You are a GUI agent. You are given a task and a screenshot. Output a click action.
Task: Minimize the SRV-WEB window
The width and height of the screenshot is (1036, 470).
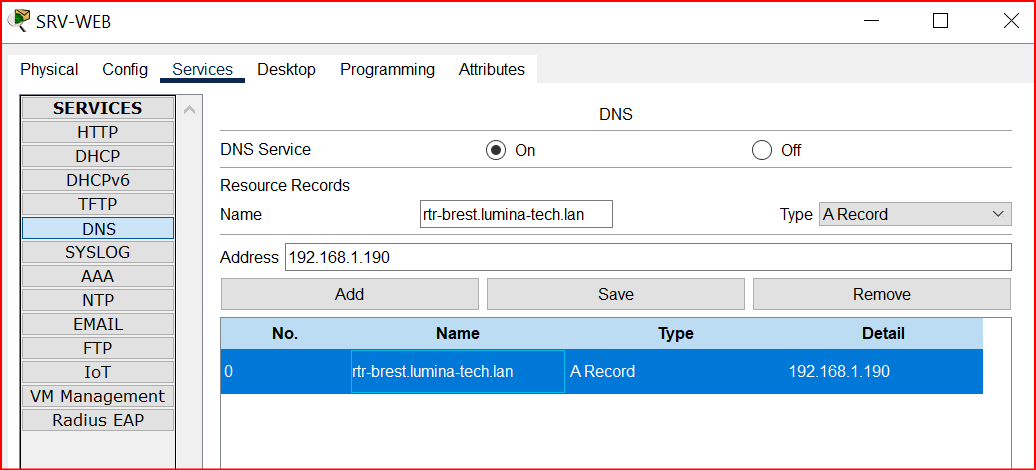click(872, 21)
